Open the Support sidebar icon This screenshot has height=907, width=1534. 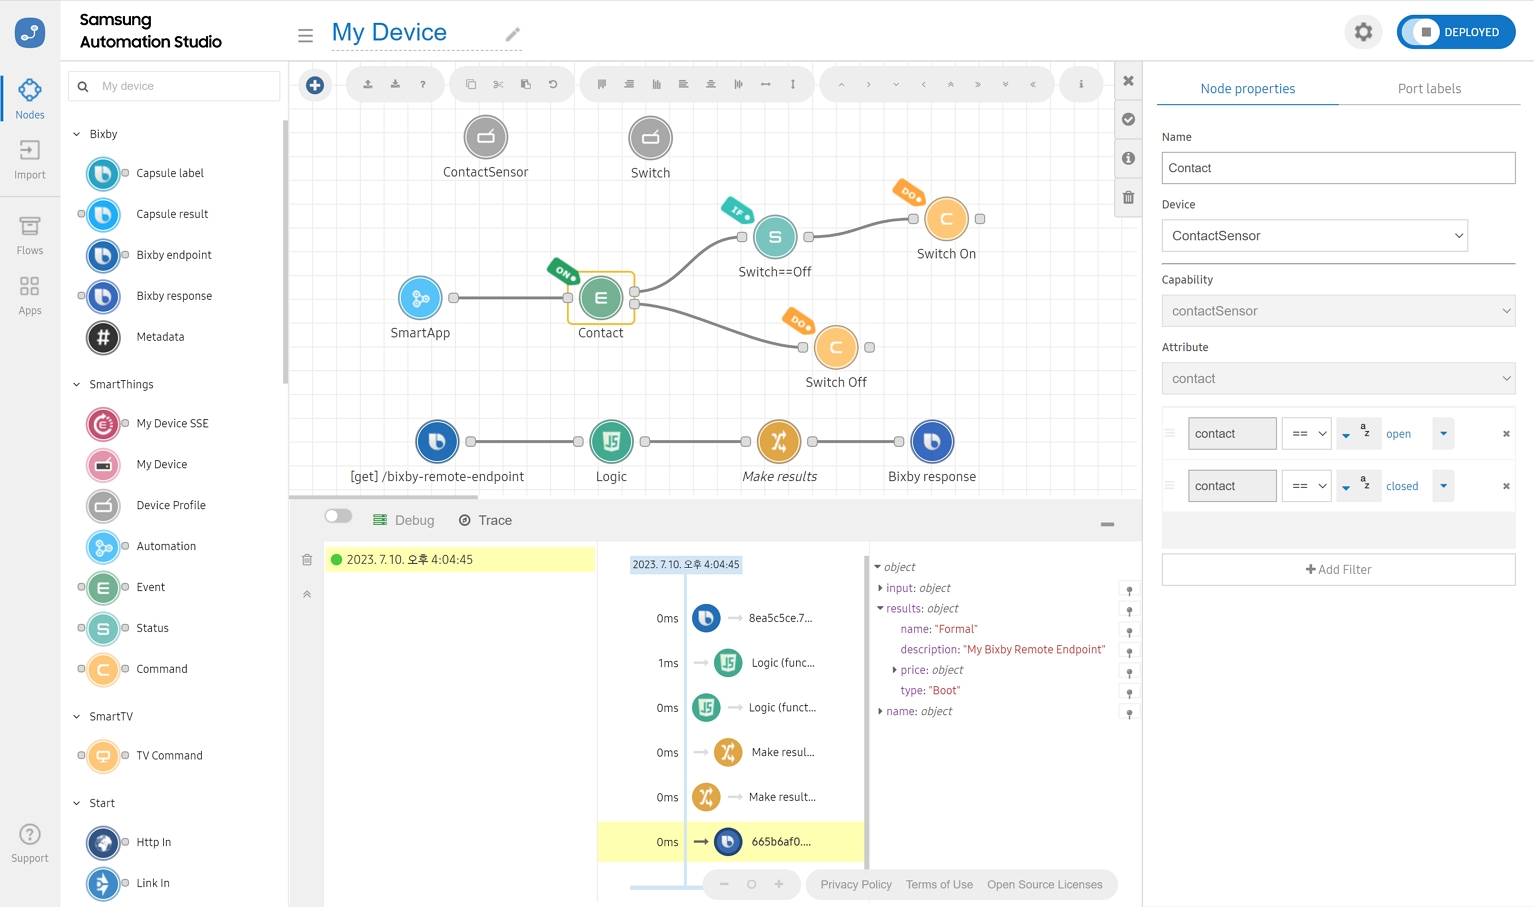tap(30, 843)
